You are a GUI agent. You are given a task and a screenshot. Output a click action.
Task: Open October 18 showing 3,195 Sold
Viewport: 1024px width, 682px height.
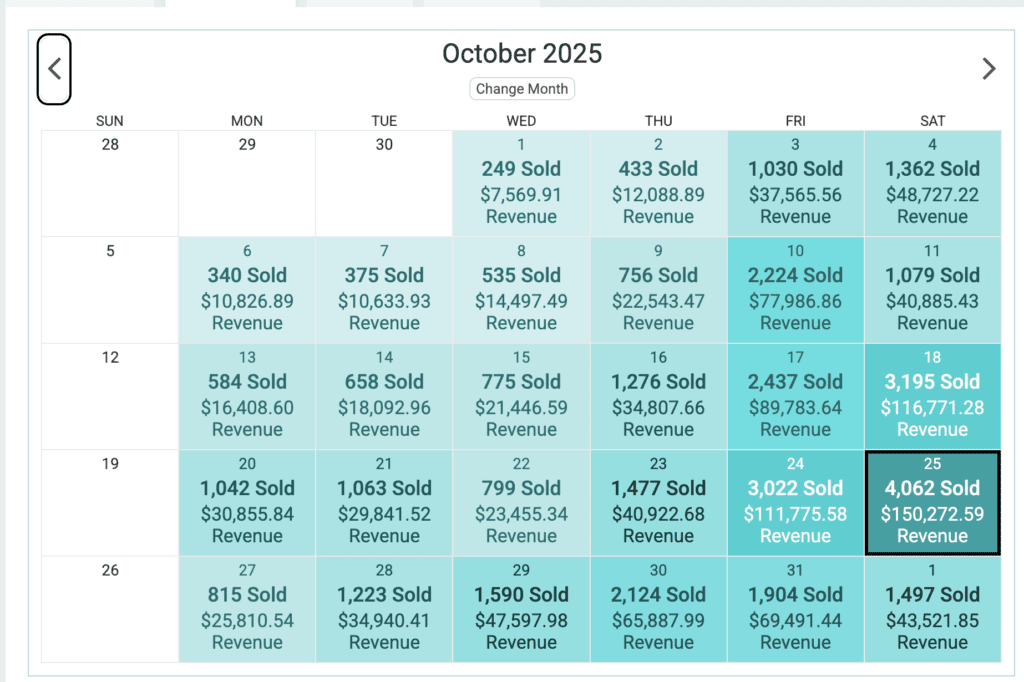(932, 396)
